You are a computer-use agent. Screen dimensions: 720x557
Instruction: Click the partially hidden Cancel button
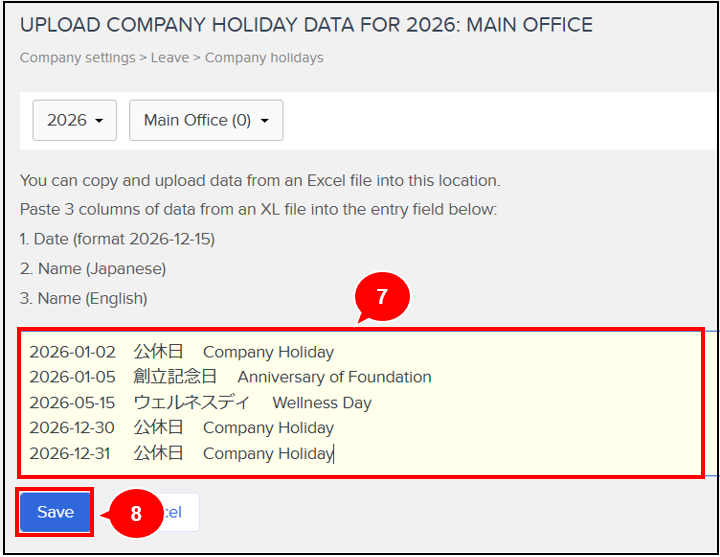click(x=180, y=512)
